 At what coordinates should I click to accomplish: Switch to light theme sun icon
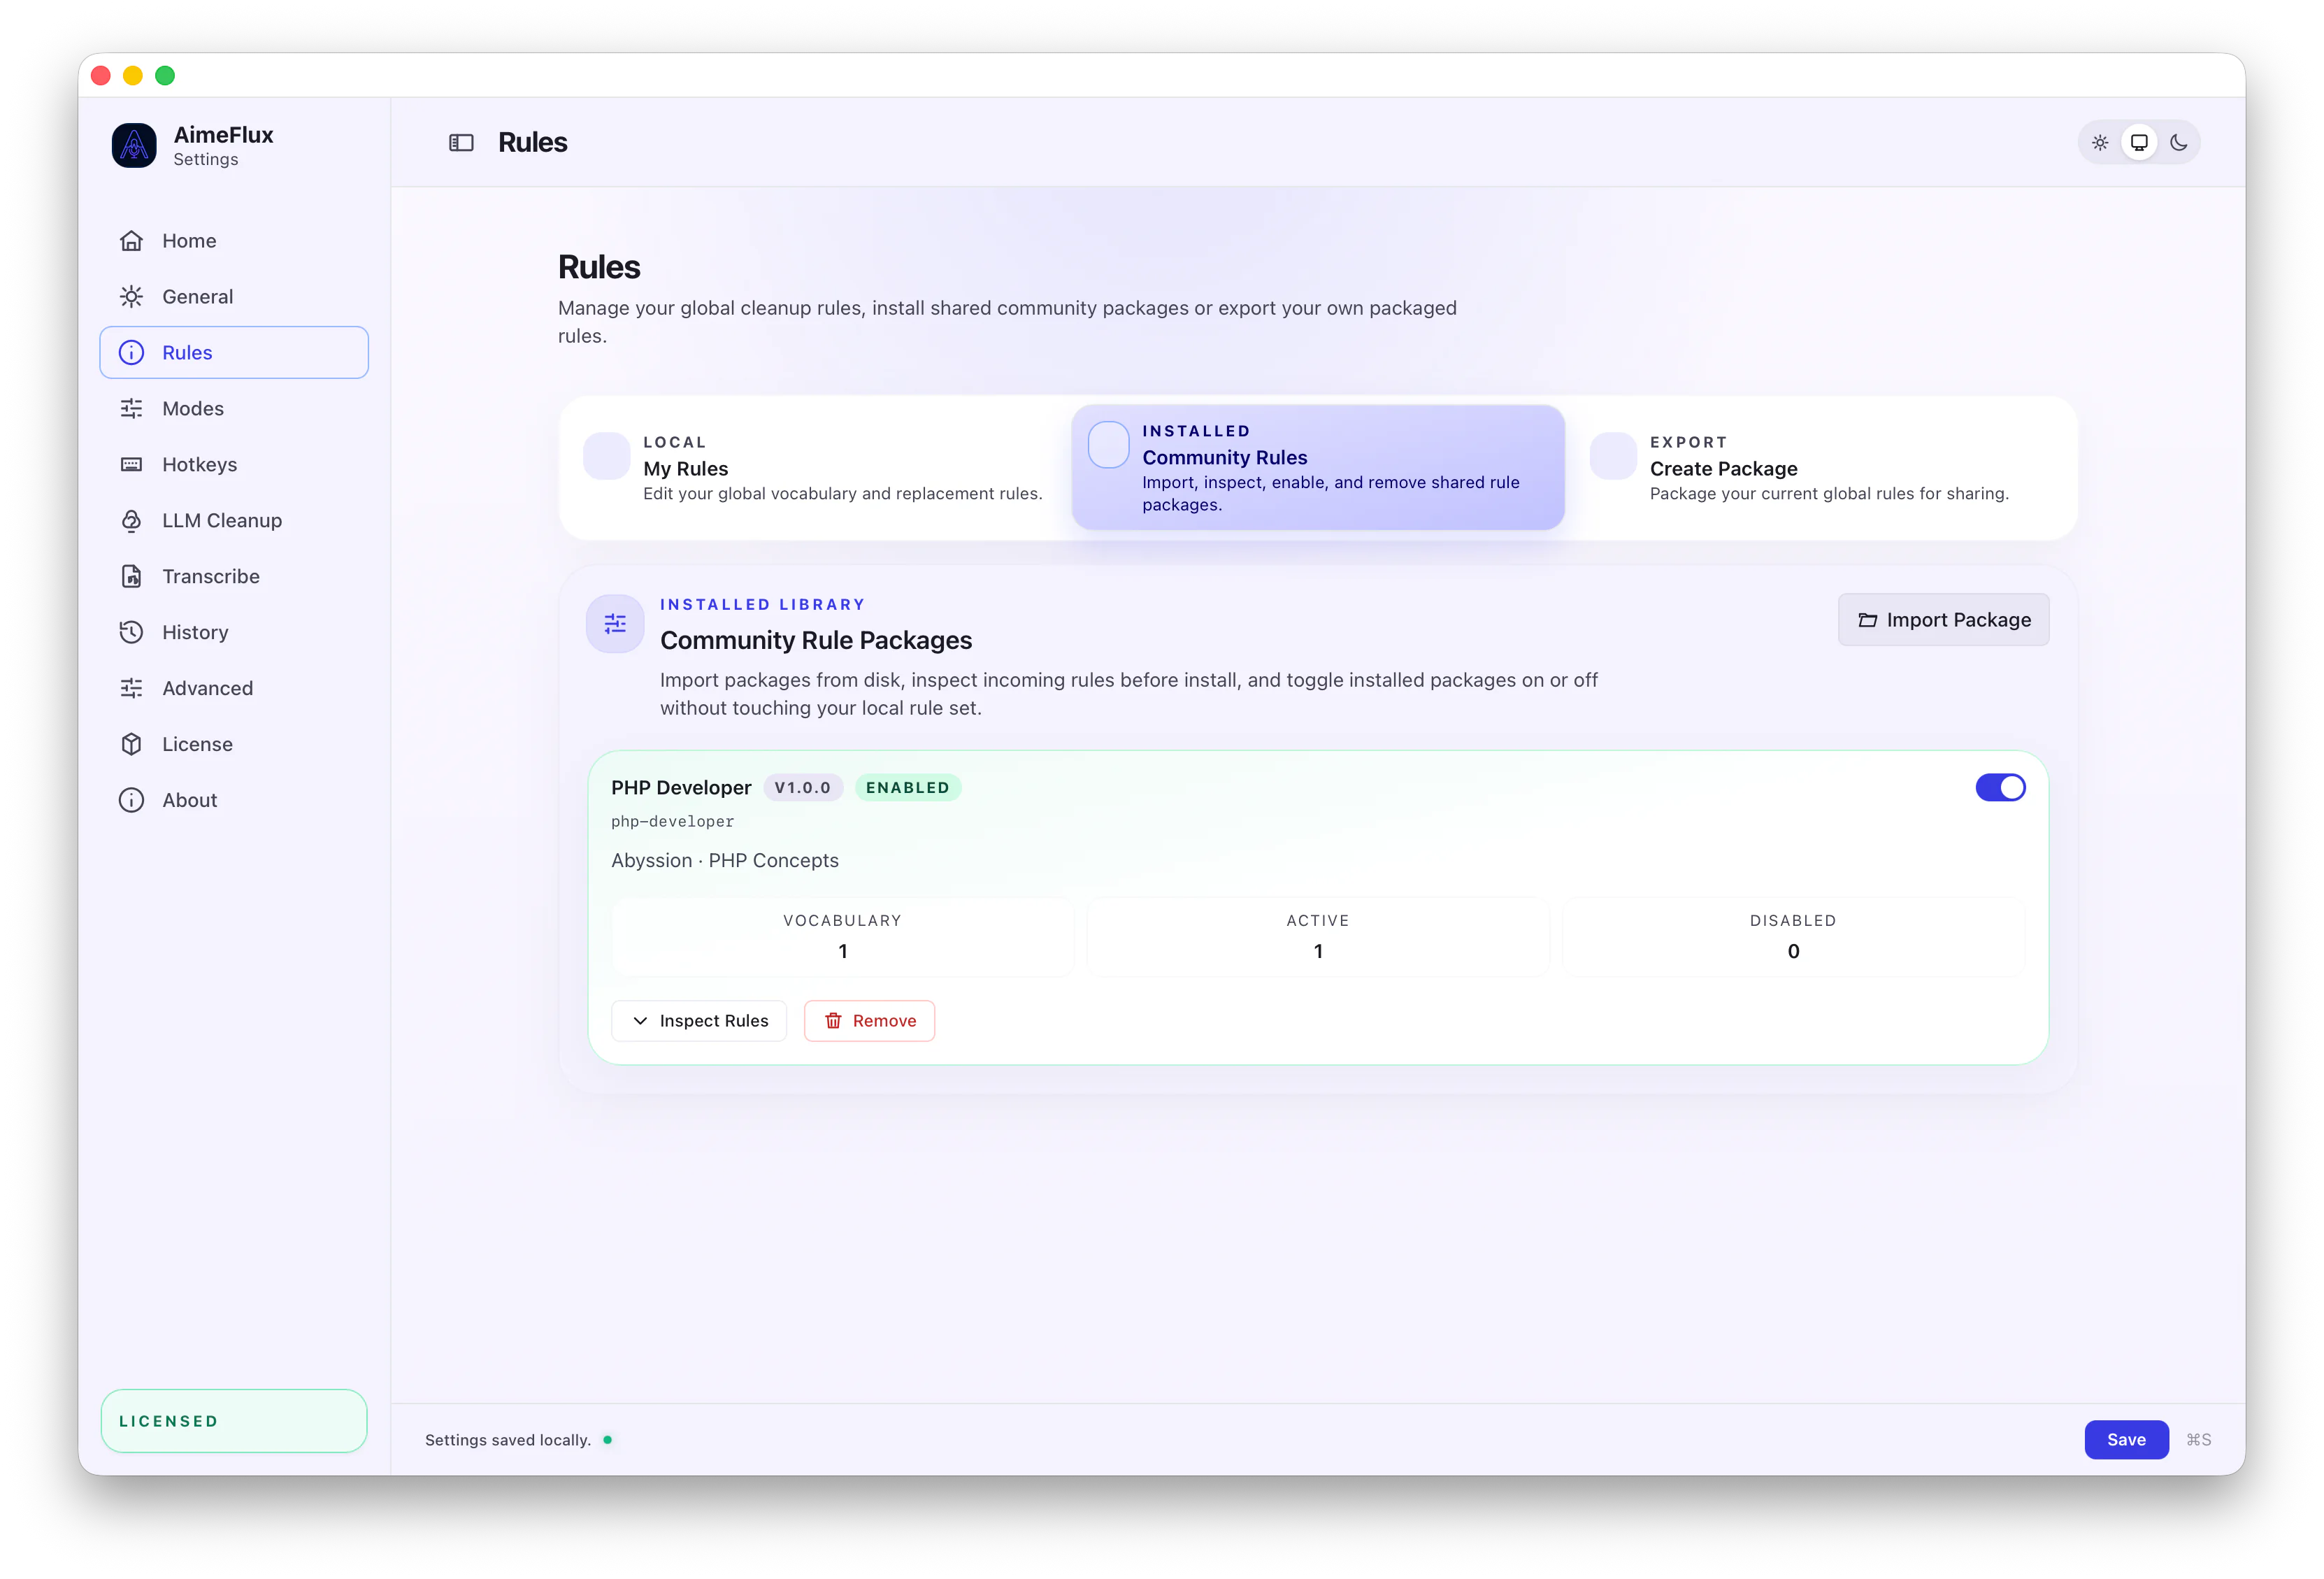[2100, 143]
